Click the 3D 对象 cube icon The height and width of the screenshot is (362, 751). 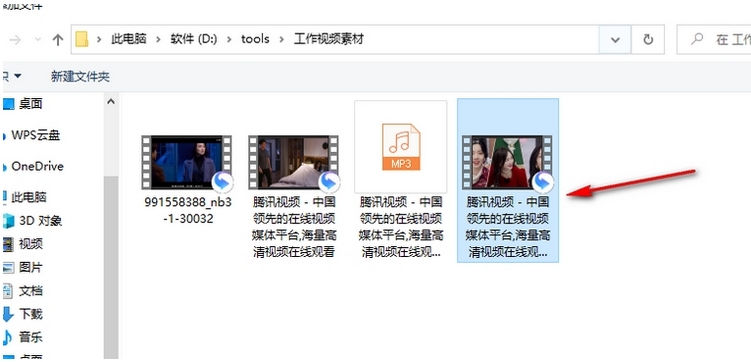tap(8, 221)
